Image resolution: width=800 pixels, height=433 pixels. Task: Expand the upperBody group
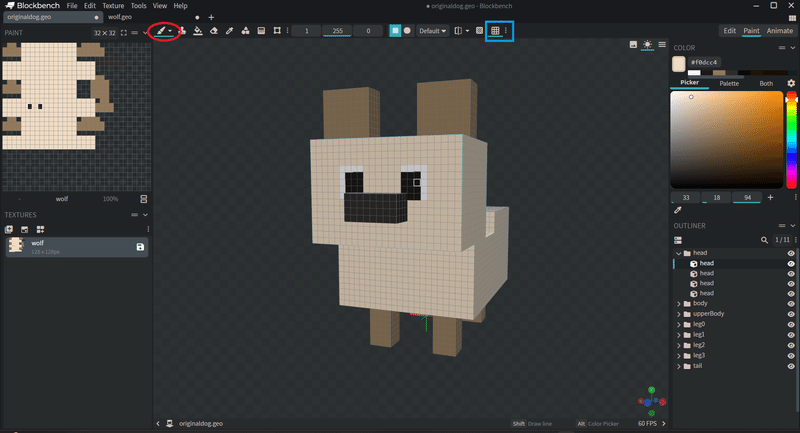(x=679, y=314)
